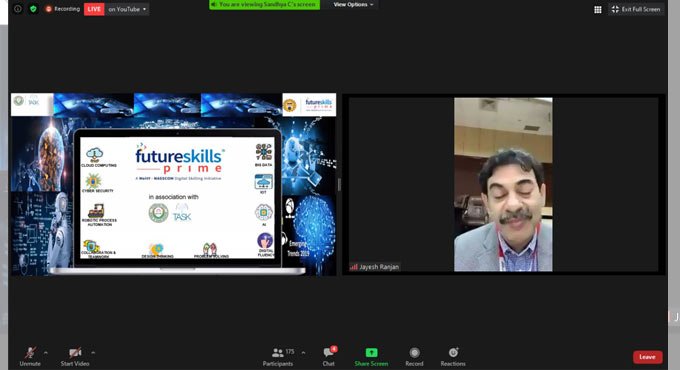Image resolution: width=680 pixels, height=370 pixels.
Task: Open the on YouTube live stream dropdown
Action: tap(127, 9)
